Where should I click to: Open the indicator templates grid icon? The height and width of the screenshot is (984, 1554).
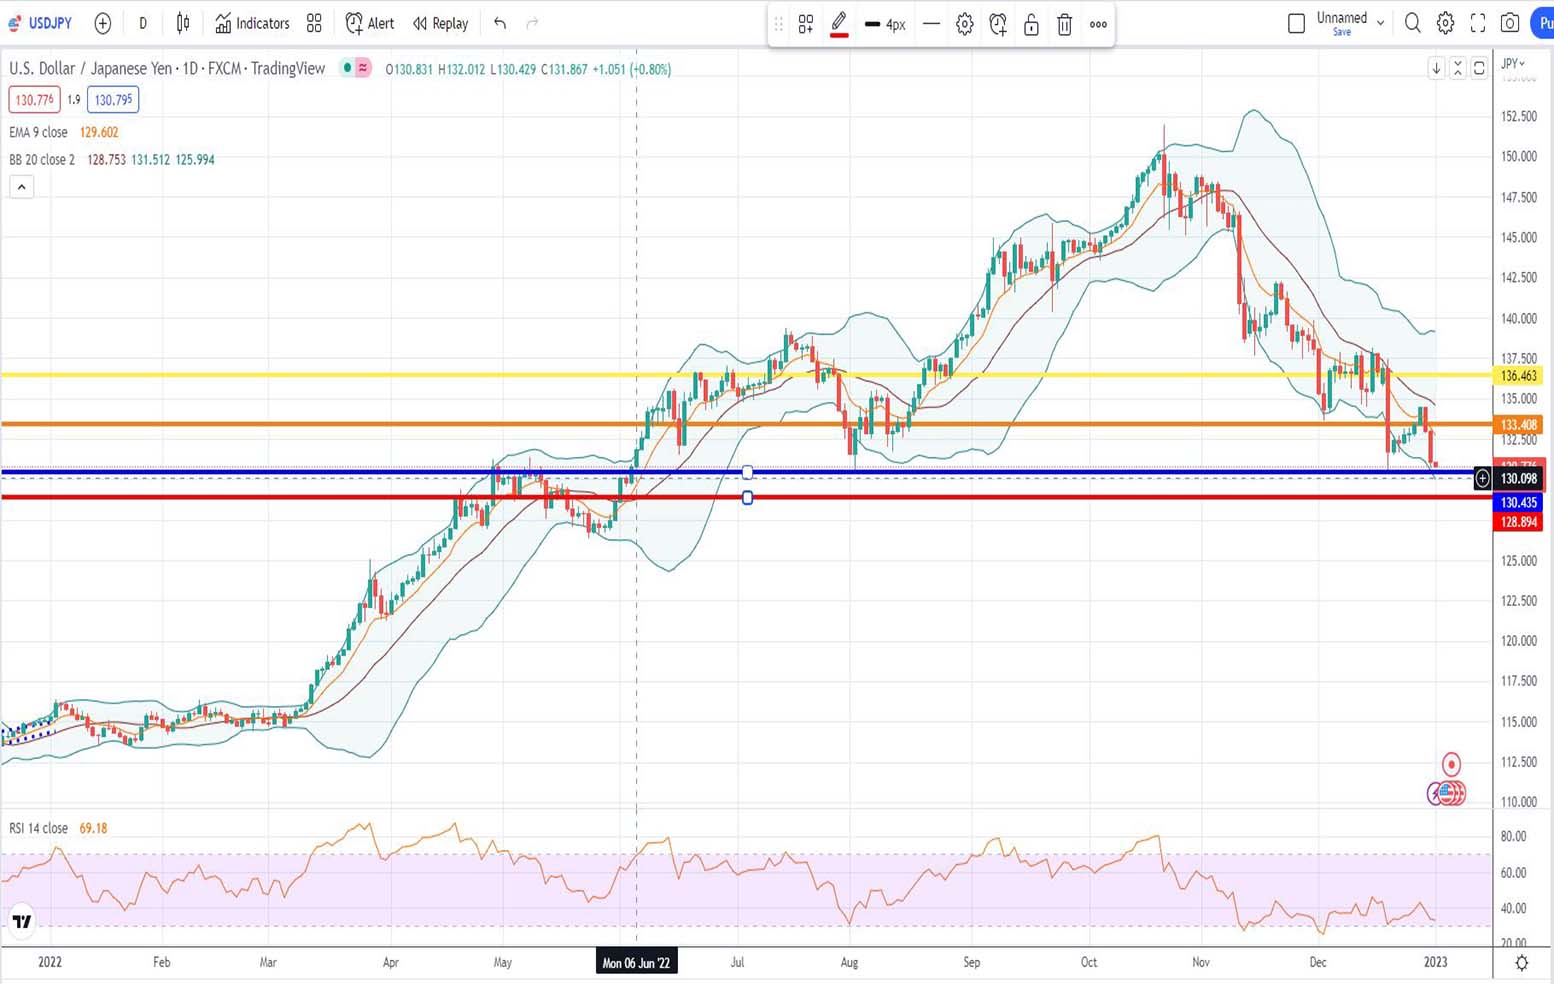pyautogui.click(x=314, y=23)
